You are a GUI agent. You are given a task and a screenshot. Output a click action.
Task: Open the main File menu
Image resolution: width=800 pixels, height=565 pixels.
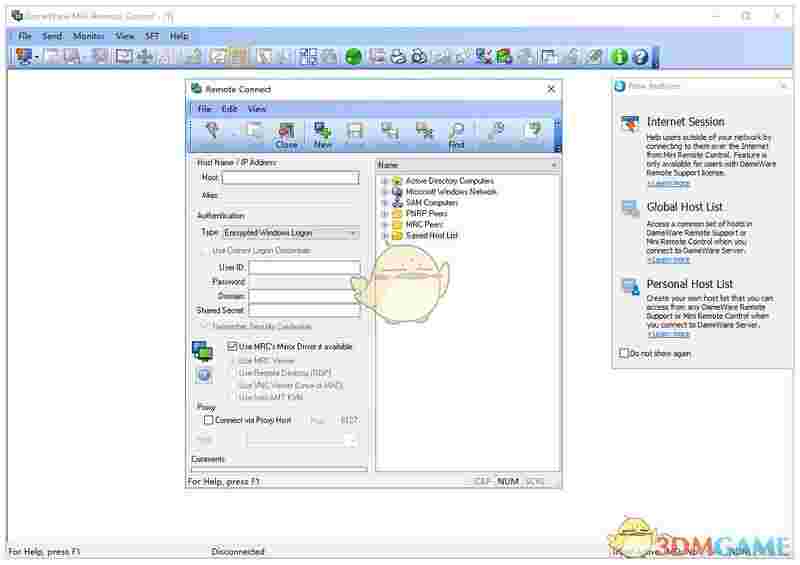pyautogui.click(x=24, y=36)
